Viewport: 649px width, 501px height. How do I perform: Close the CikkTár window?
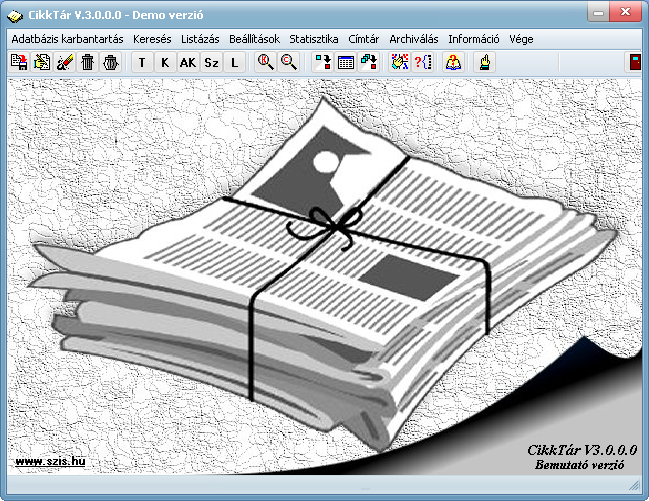(x=625, y=13)
